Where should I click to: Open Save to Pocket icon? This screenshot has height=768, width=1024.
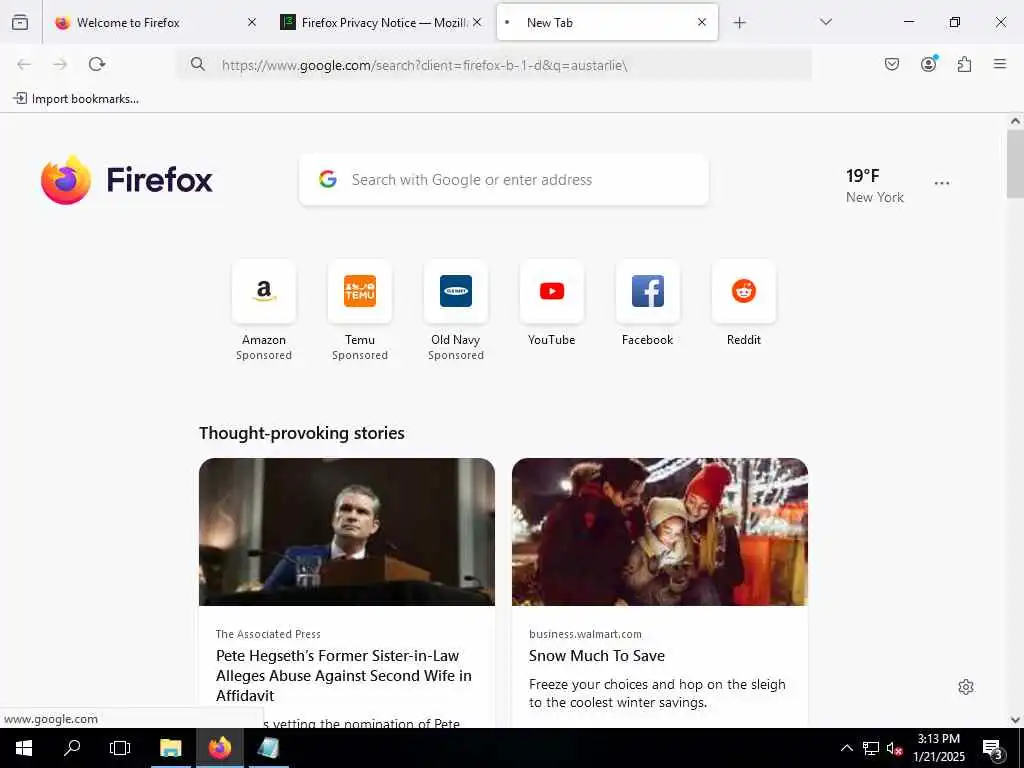[892, 64]
